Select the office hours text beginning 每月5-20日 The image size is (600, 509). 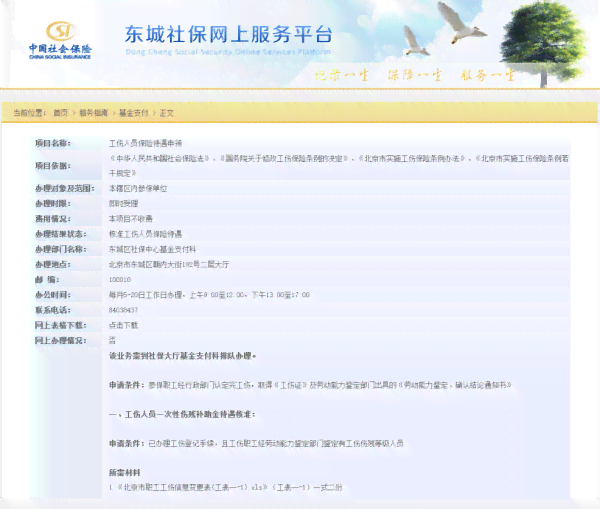209,295
